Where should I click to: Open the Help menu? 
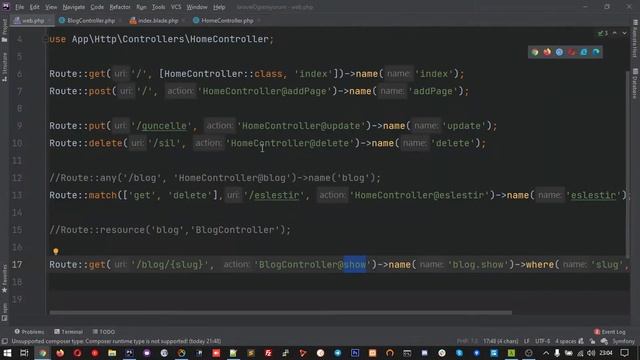219,7
